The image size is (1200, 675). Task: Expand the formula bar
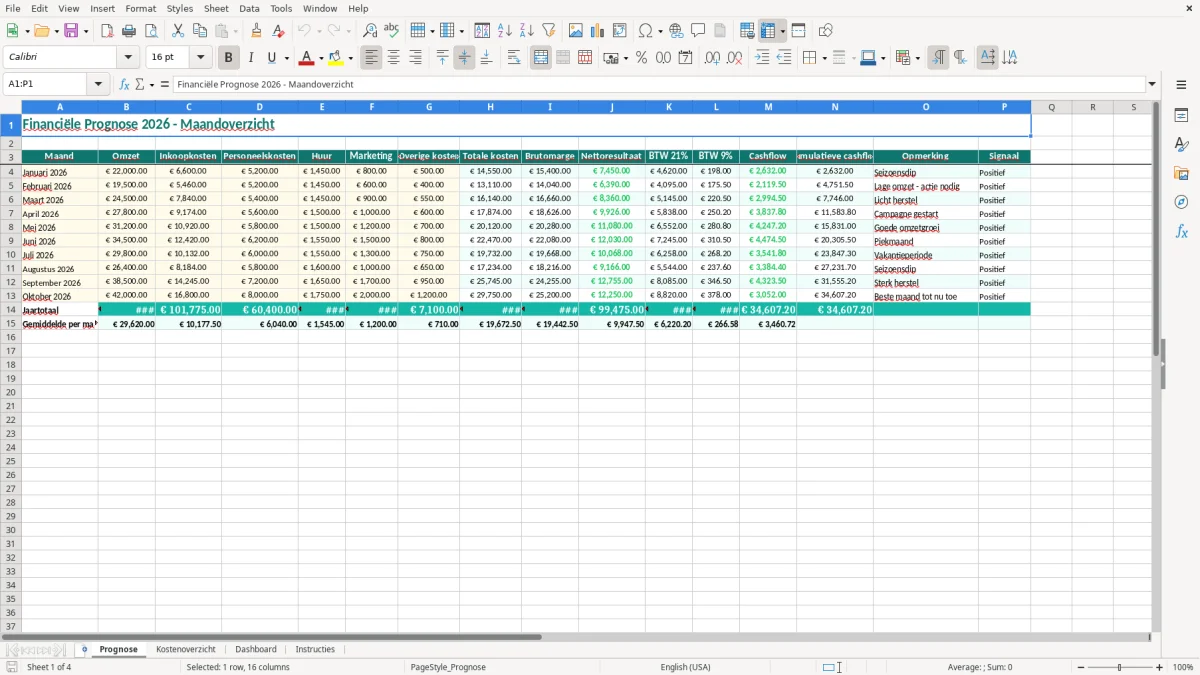(1152, 85)
